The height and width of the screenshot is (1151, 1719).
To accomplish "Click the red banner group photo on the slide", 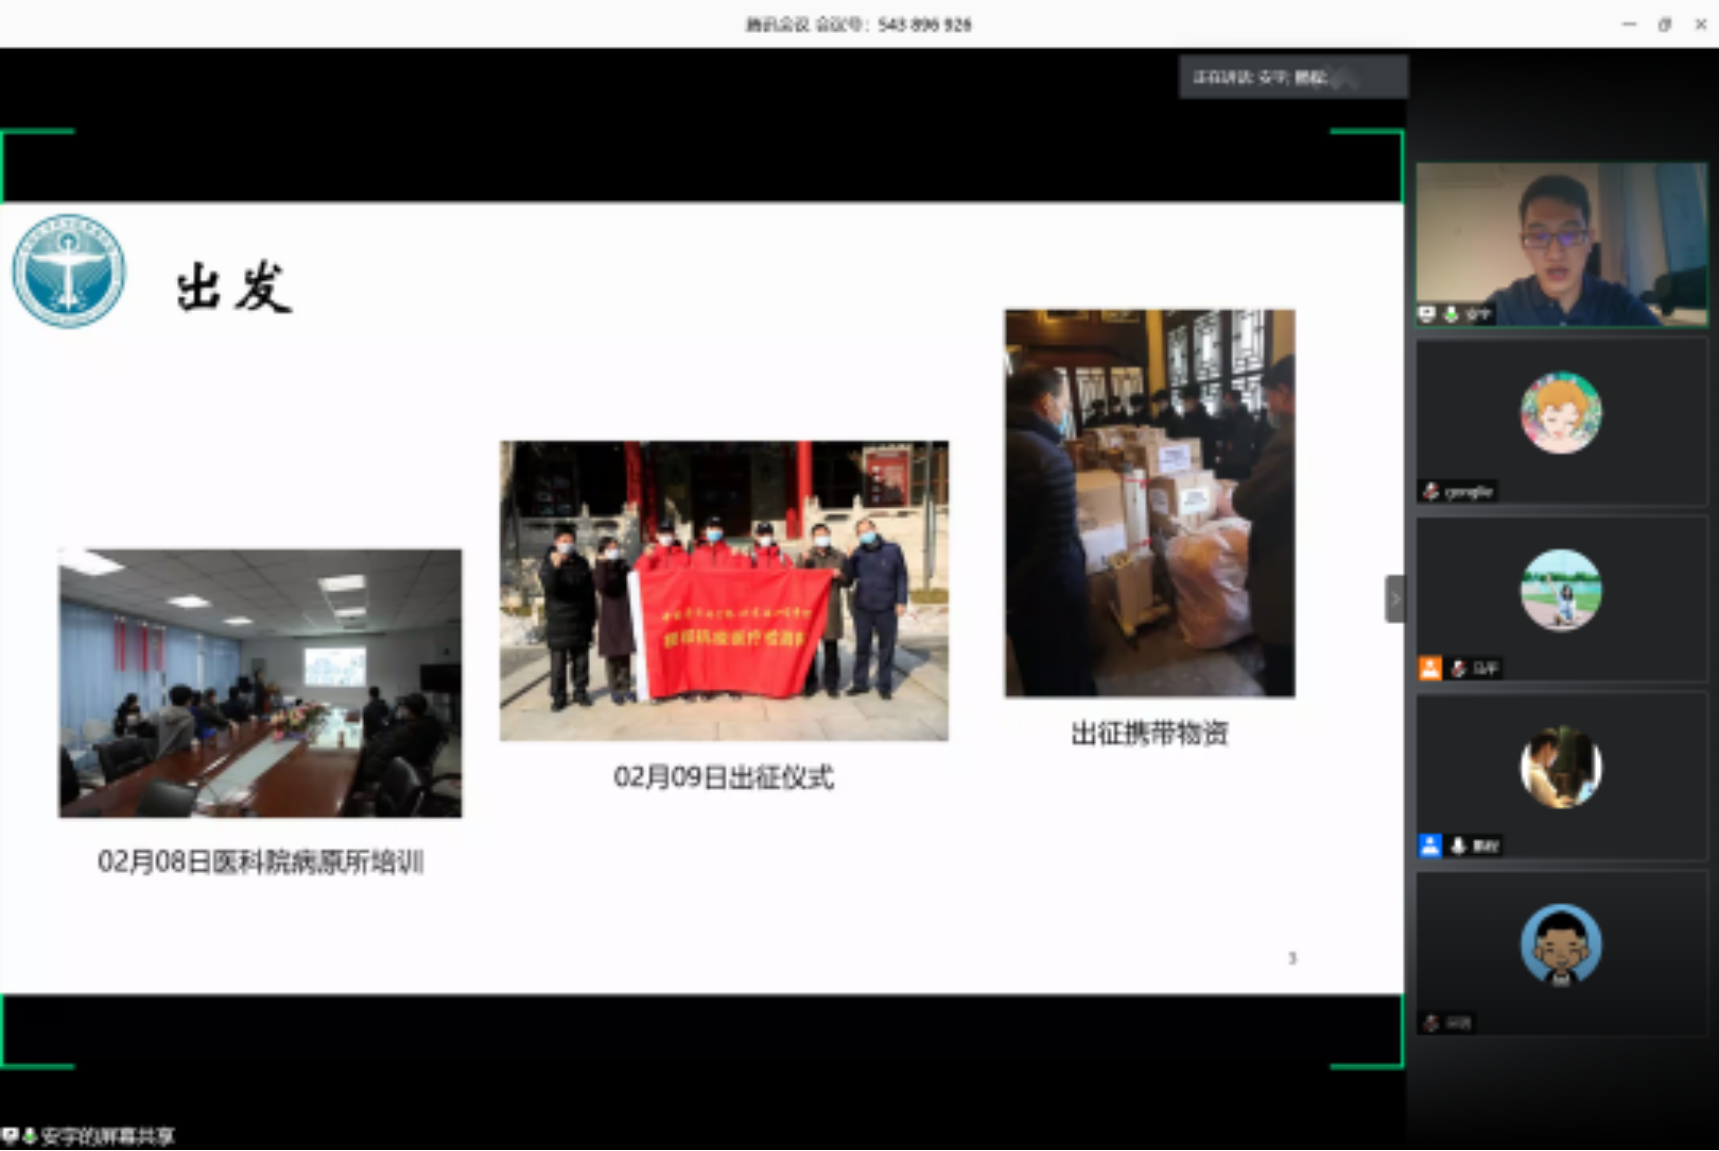I will [x=724, y=590].
